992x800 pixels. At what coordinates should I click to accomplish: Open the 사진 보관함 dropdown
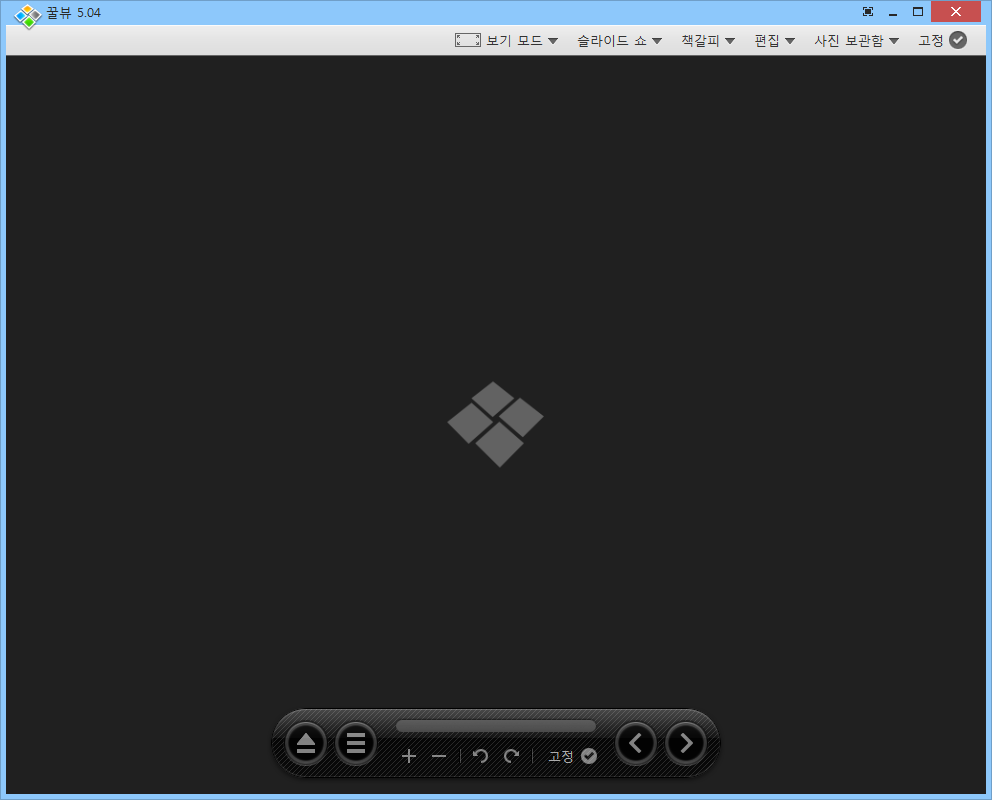[856, 40]
